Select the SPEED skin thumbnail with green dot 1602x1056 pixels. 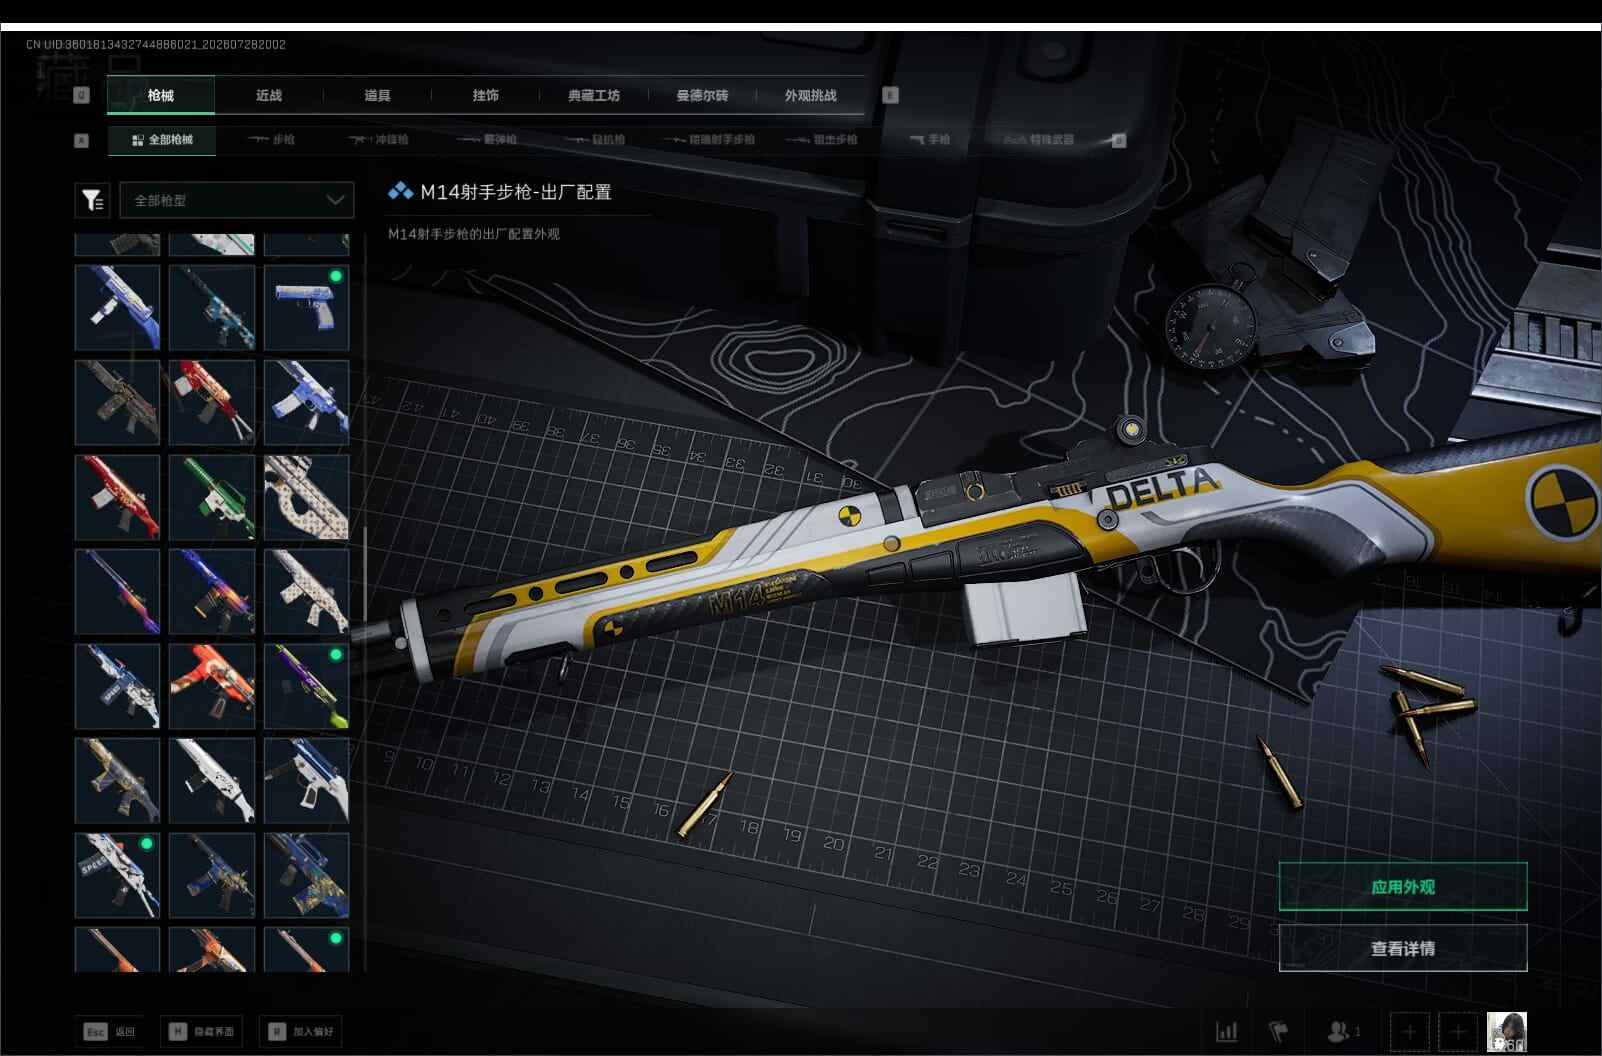point(117,875)
